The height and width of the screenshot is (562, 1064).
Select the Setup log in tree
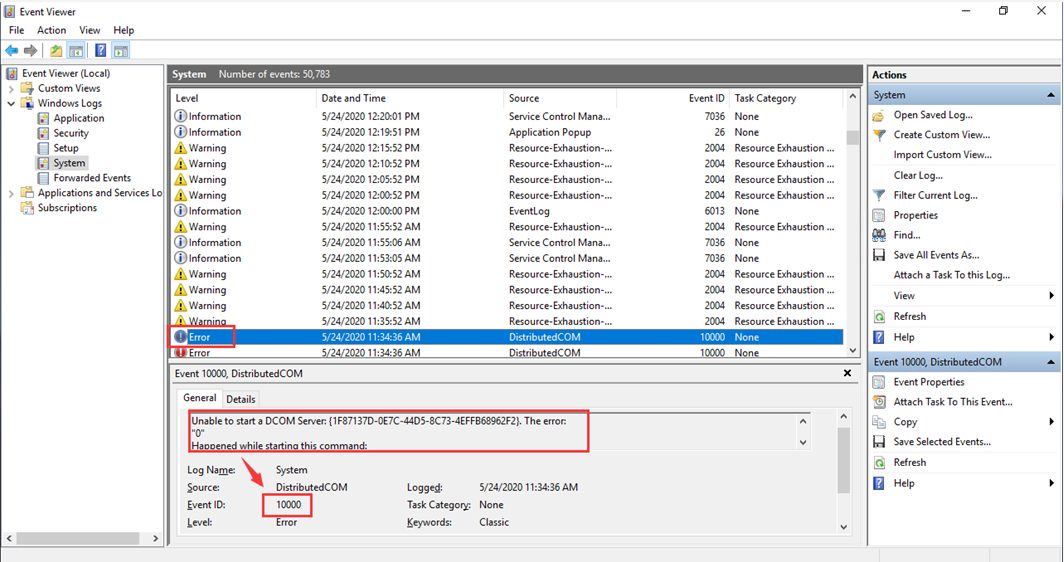pos(66,148)
